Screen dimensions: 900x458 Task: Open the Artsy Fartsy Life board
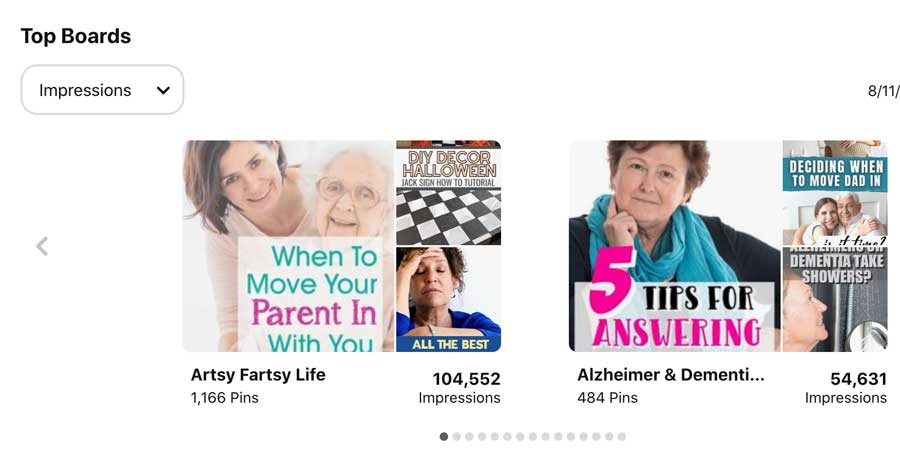point(258,375)
